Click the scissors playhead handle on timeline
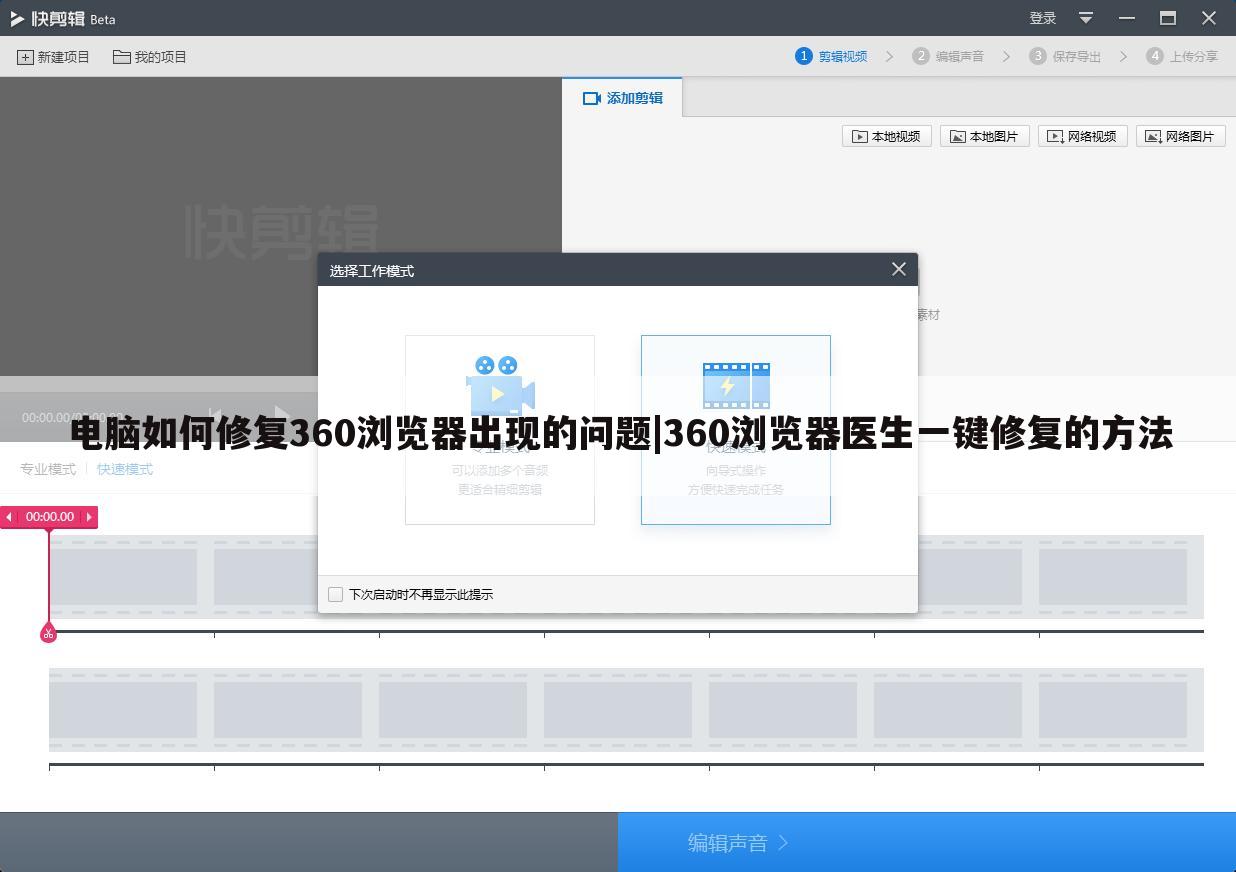This screenshot has height=872, width=1236. pyautogui.click(x=48, y=633)
